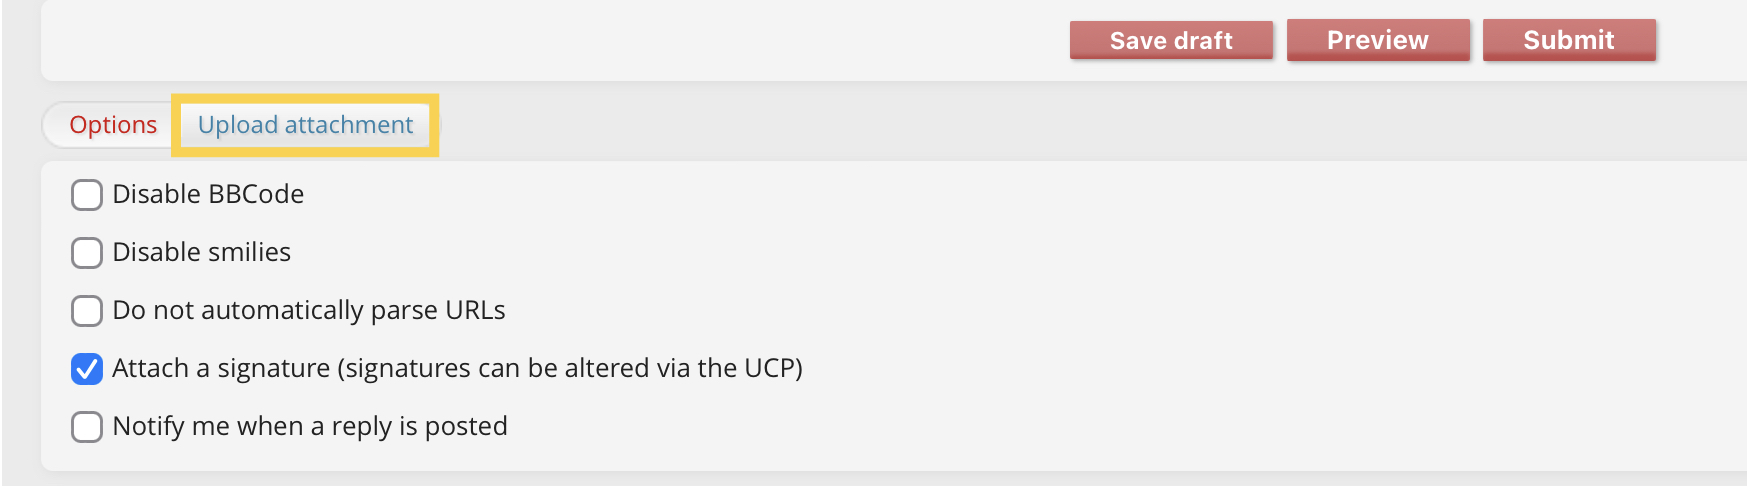Submit the post
Screen dimensions: 1747x486
(1568, 41)
